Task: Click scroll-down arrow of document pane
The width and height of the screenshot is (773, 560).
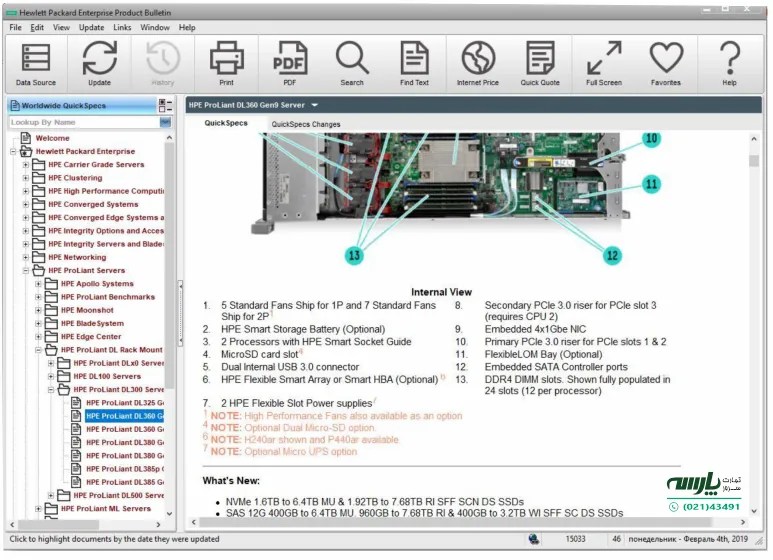Action: (x=753, y=511)
